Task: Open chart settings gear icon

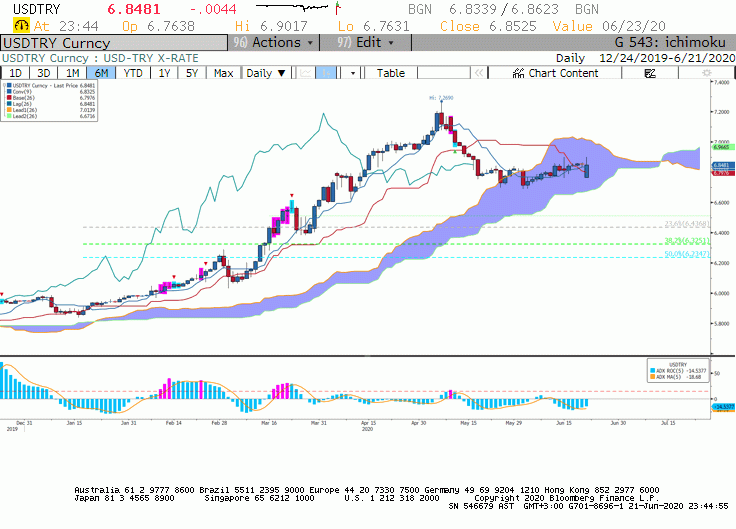Action: click(706, 73)
